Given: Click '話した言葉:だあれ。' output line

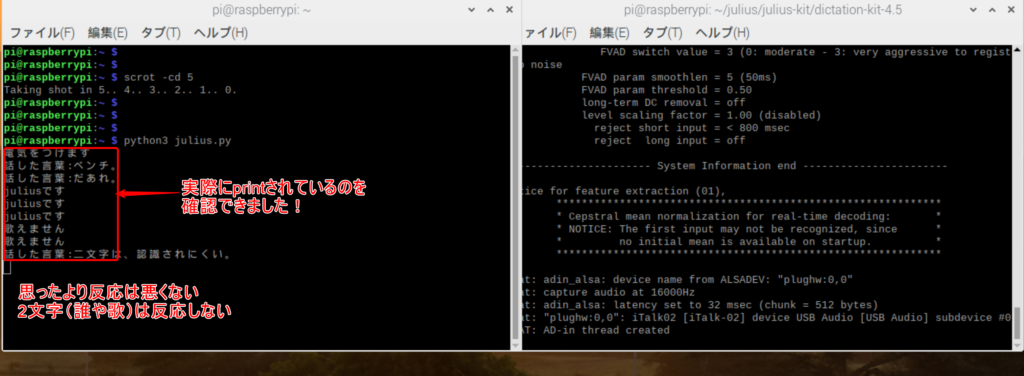Looking at the screenshot, I should pos(61,179).
